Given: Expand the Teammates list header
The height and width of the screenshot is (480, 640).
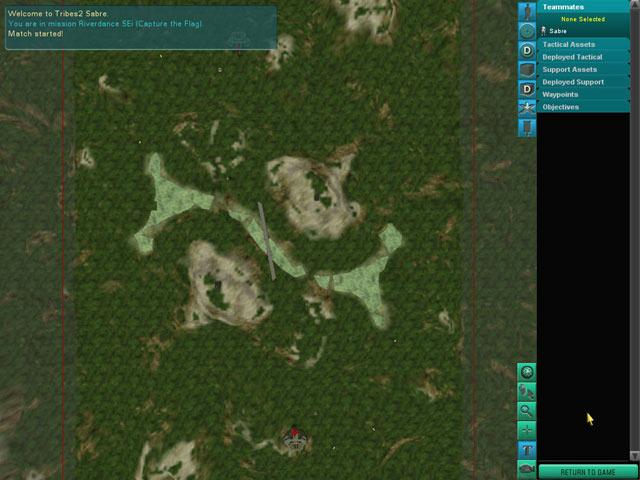Looking at the screenshot, I should pyautogui.click(x=583, y=7).
